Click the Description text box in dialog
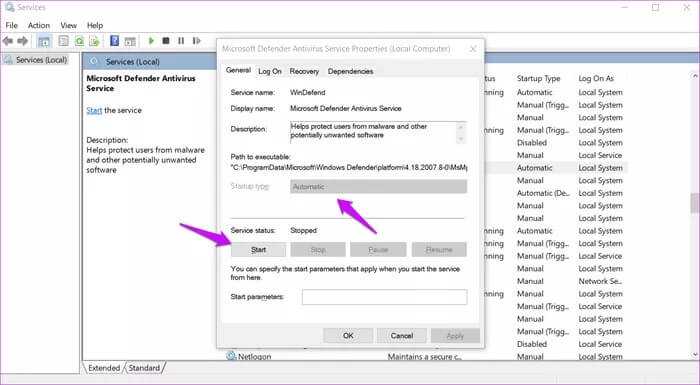The height and width of the screenshot is (385, 700). [x=378, y=133]
